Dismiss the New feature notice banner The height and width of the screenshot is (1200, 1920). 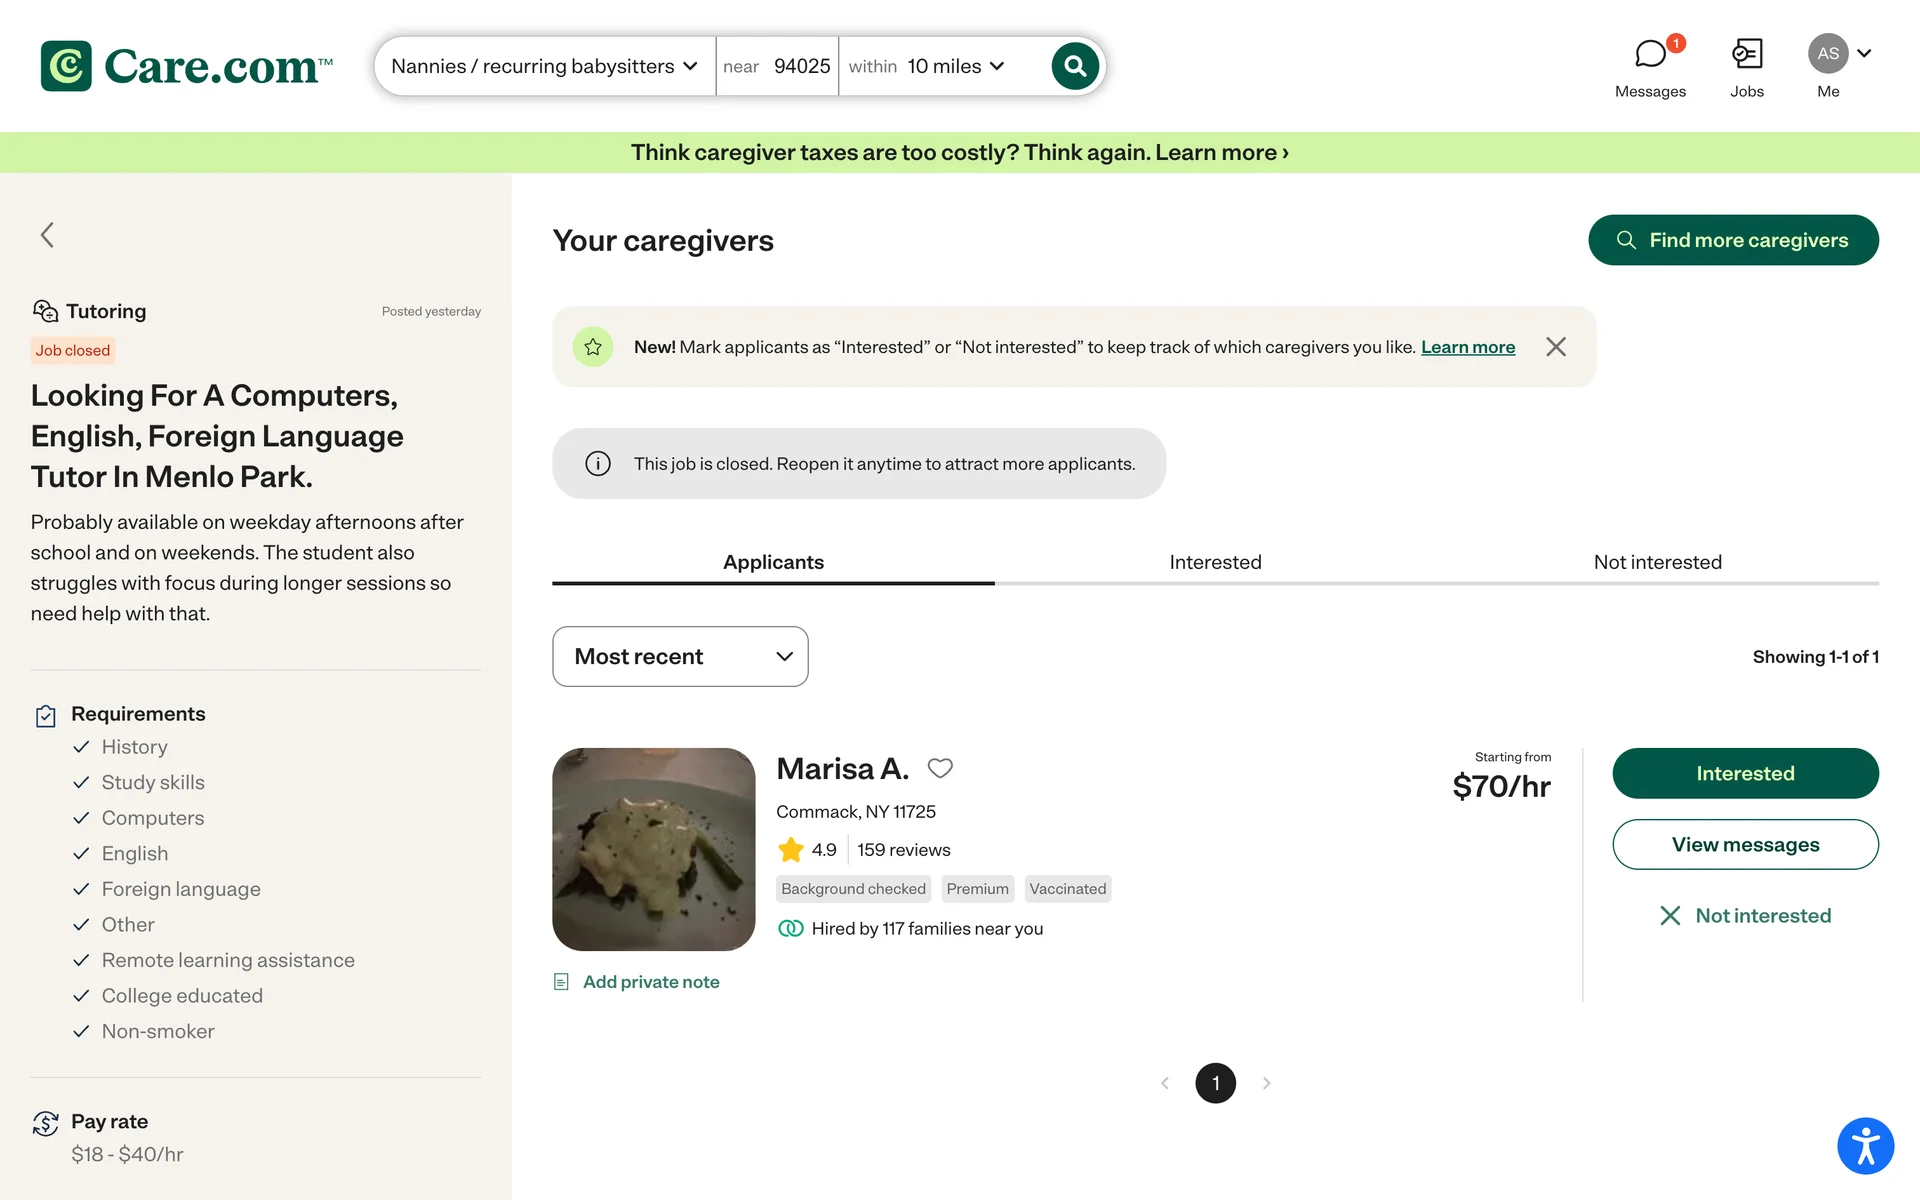[x=1555, y=347]
